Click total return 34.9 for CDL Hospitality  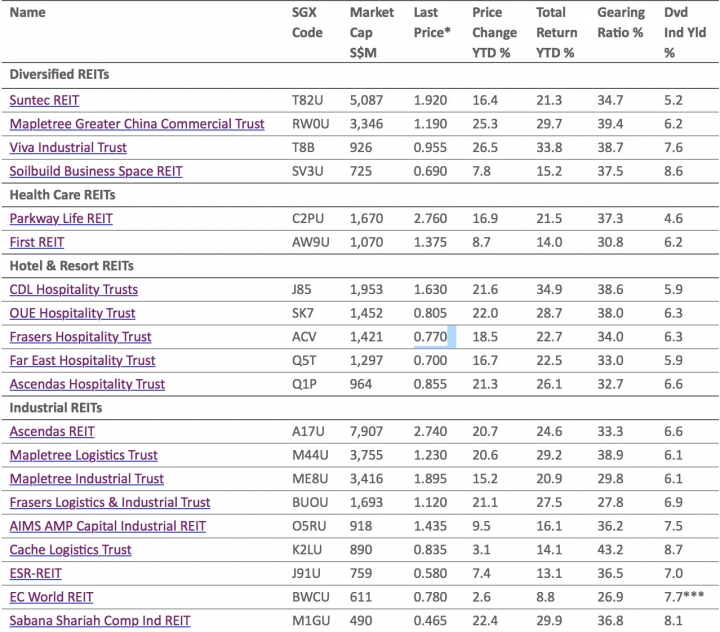pos(549,289)
